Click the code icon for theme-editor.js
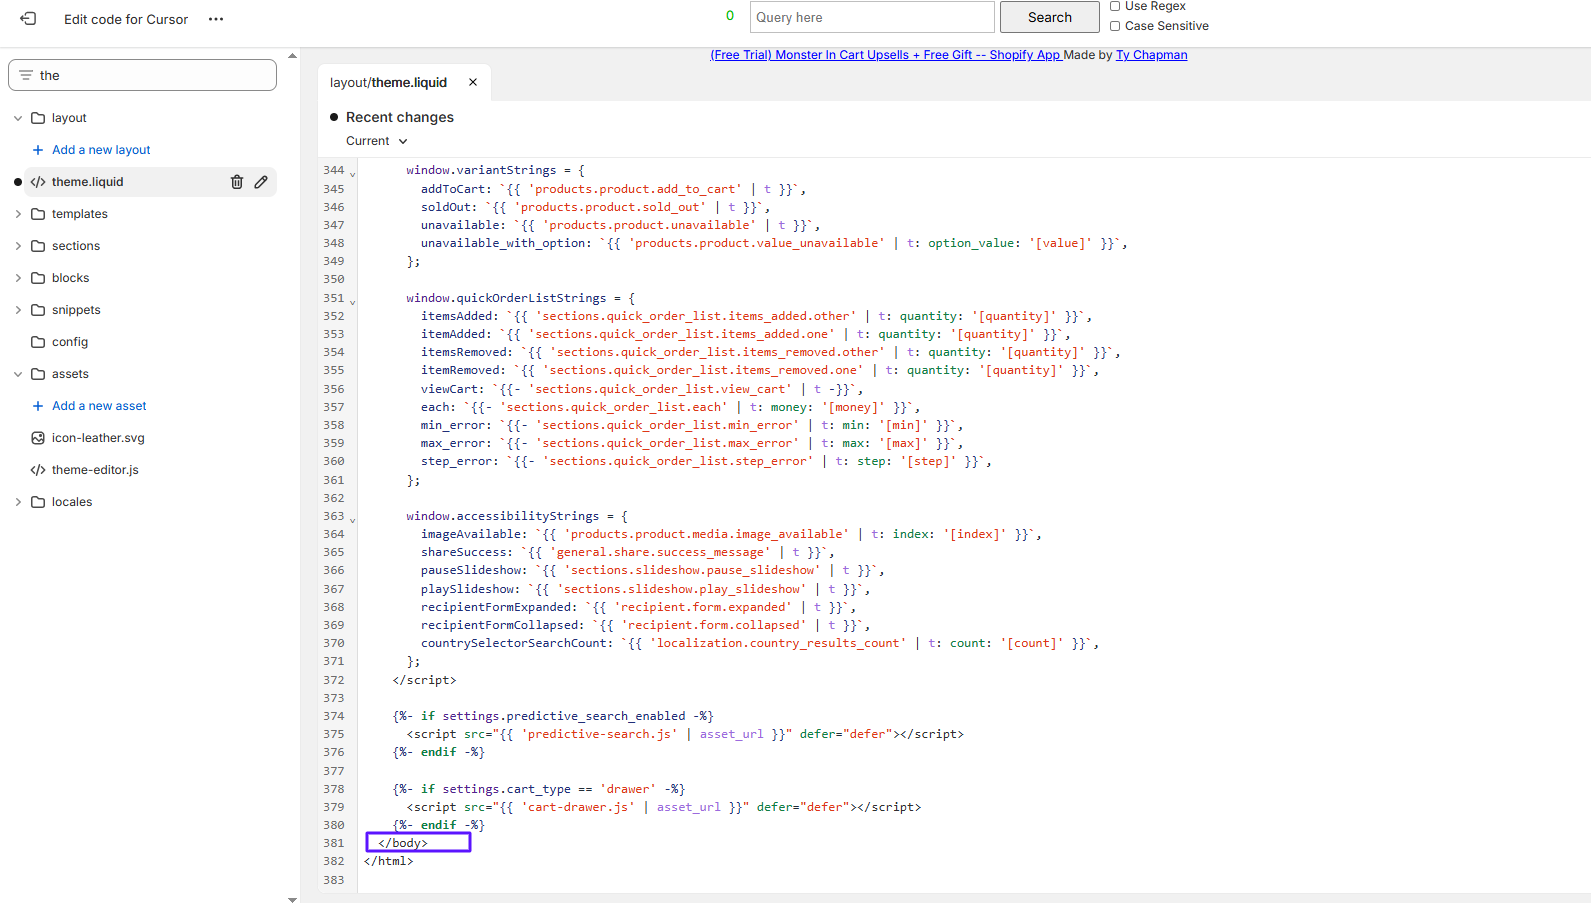This screenshot has height=903, width=1591. (38, 470)
